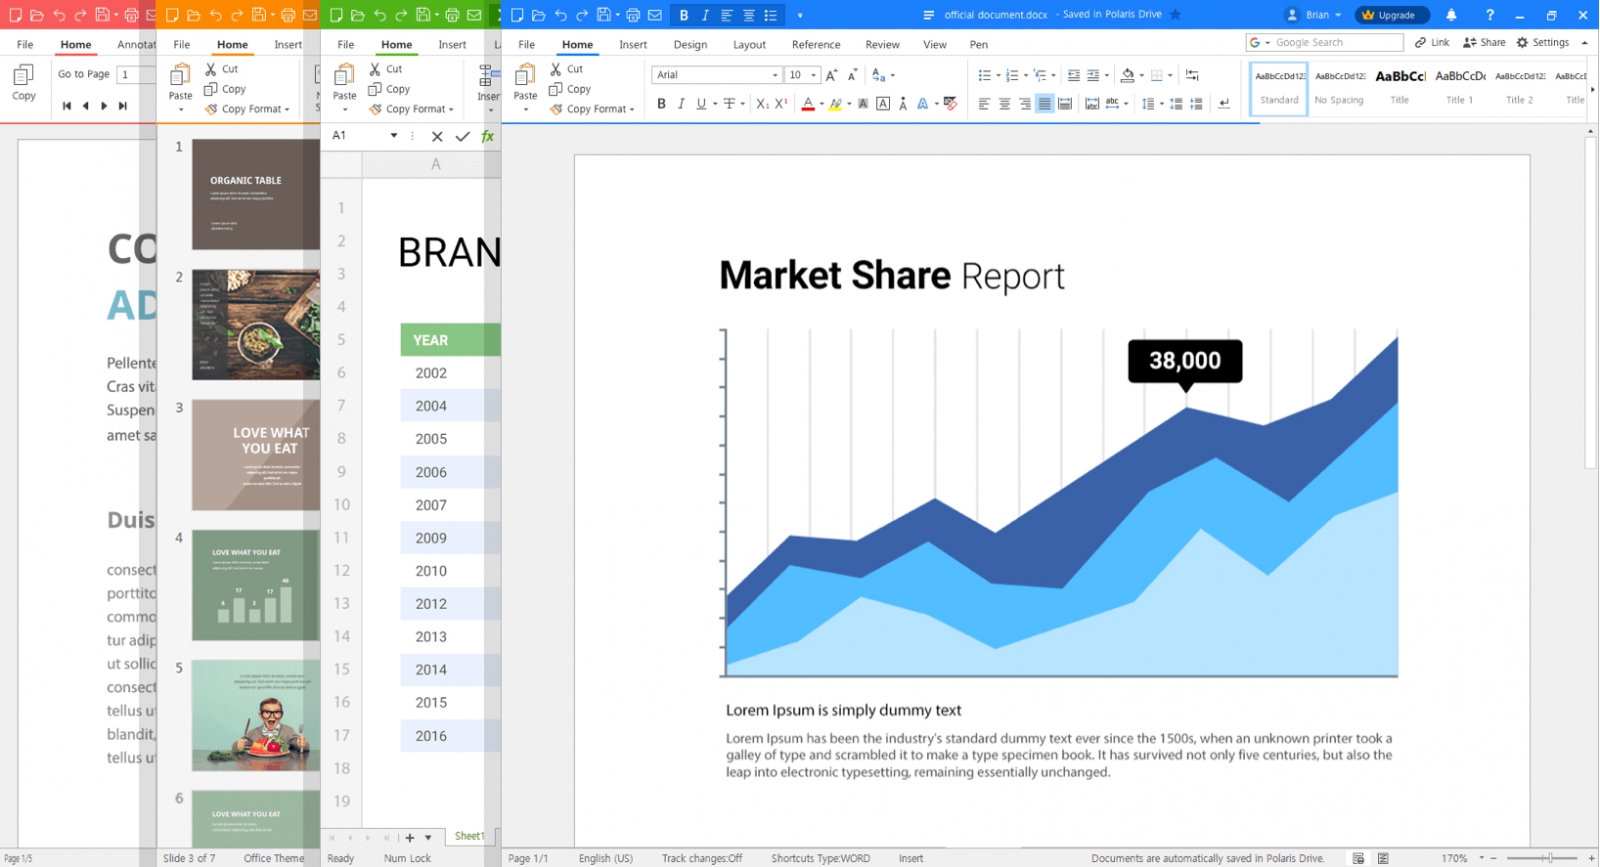The height and width of the screenshot is (867, 1600).
Task: Jump to first page in the PDF window
Action: pyautogui.click(x=67, y=105)
